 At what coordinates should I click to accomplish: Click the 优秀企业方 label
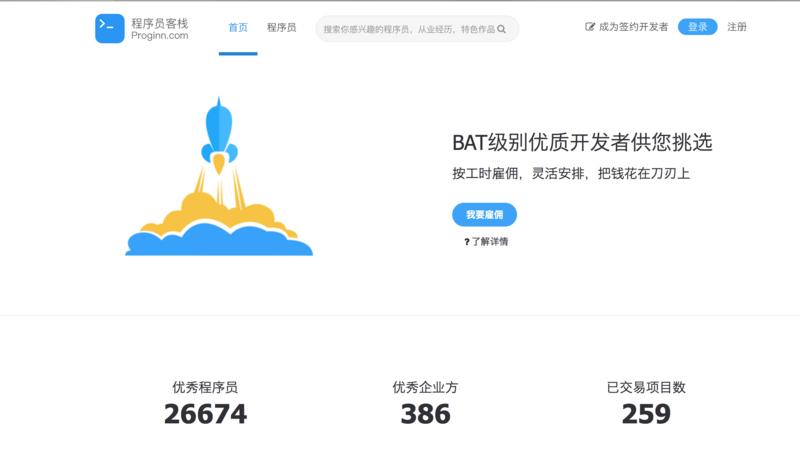point(425,387)
